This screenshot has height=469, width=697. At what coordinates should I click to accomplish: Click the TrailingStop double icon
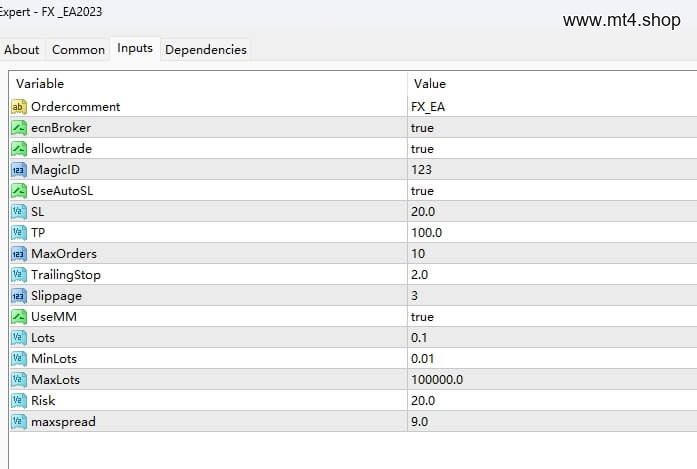(x=19, y=275)
